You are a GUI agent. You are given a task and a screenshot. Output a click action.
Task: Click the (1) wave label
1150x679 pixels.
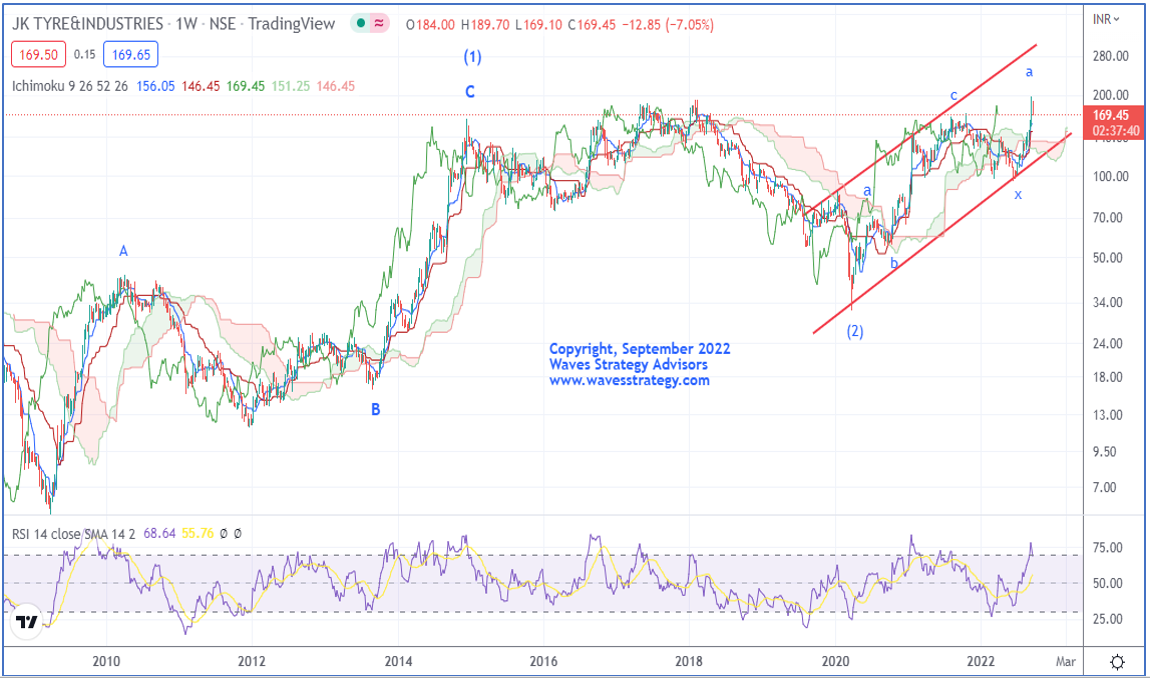coord(472,56)
